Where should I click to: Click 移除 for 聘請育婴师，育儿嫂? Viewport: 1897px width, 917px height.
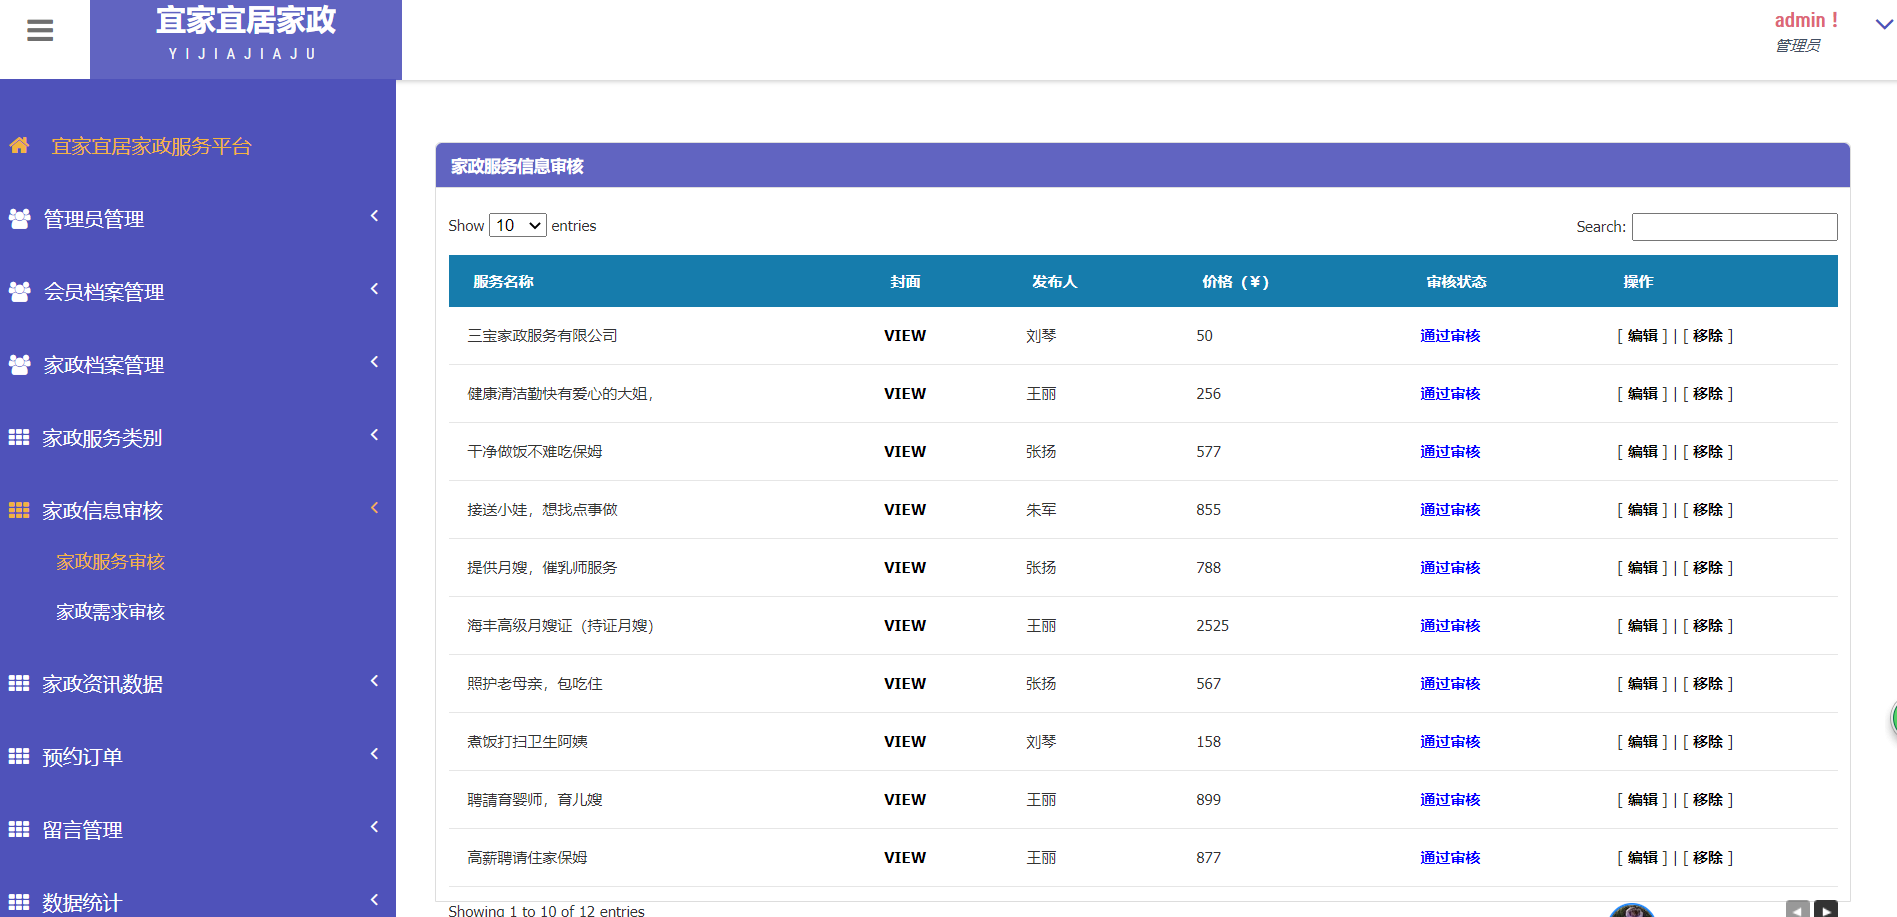(1708, 800)
